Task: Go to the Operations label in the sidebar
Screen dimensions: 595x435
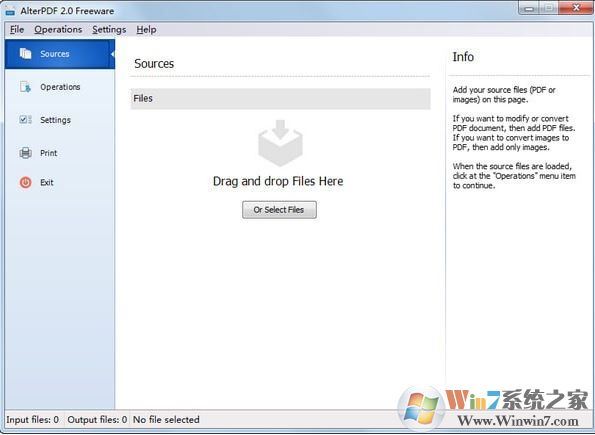Action: [x=60, y=87]
